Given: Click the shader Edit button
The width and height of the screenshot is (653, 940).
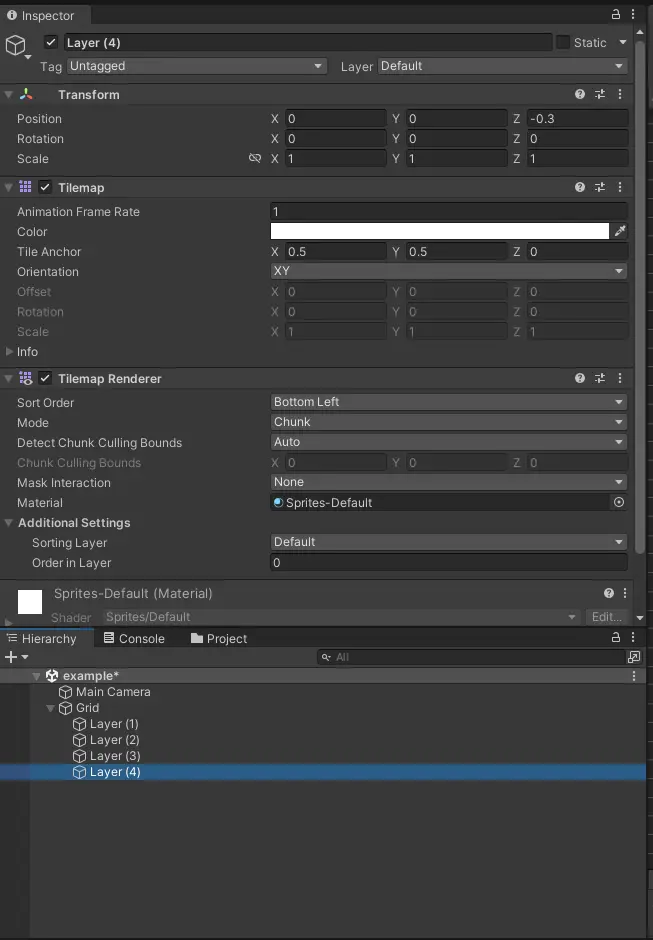Looking at the screenshot, I should click(x=606, y=617).
